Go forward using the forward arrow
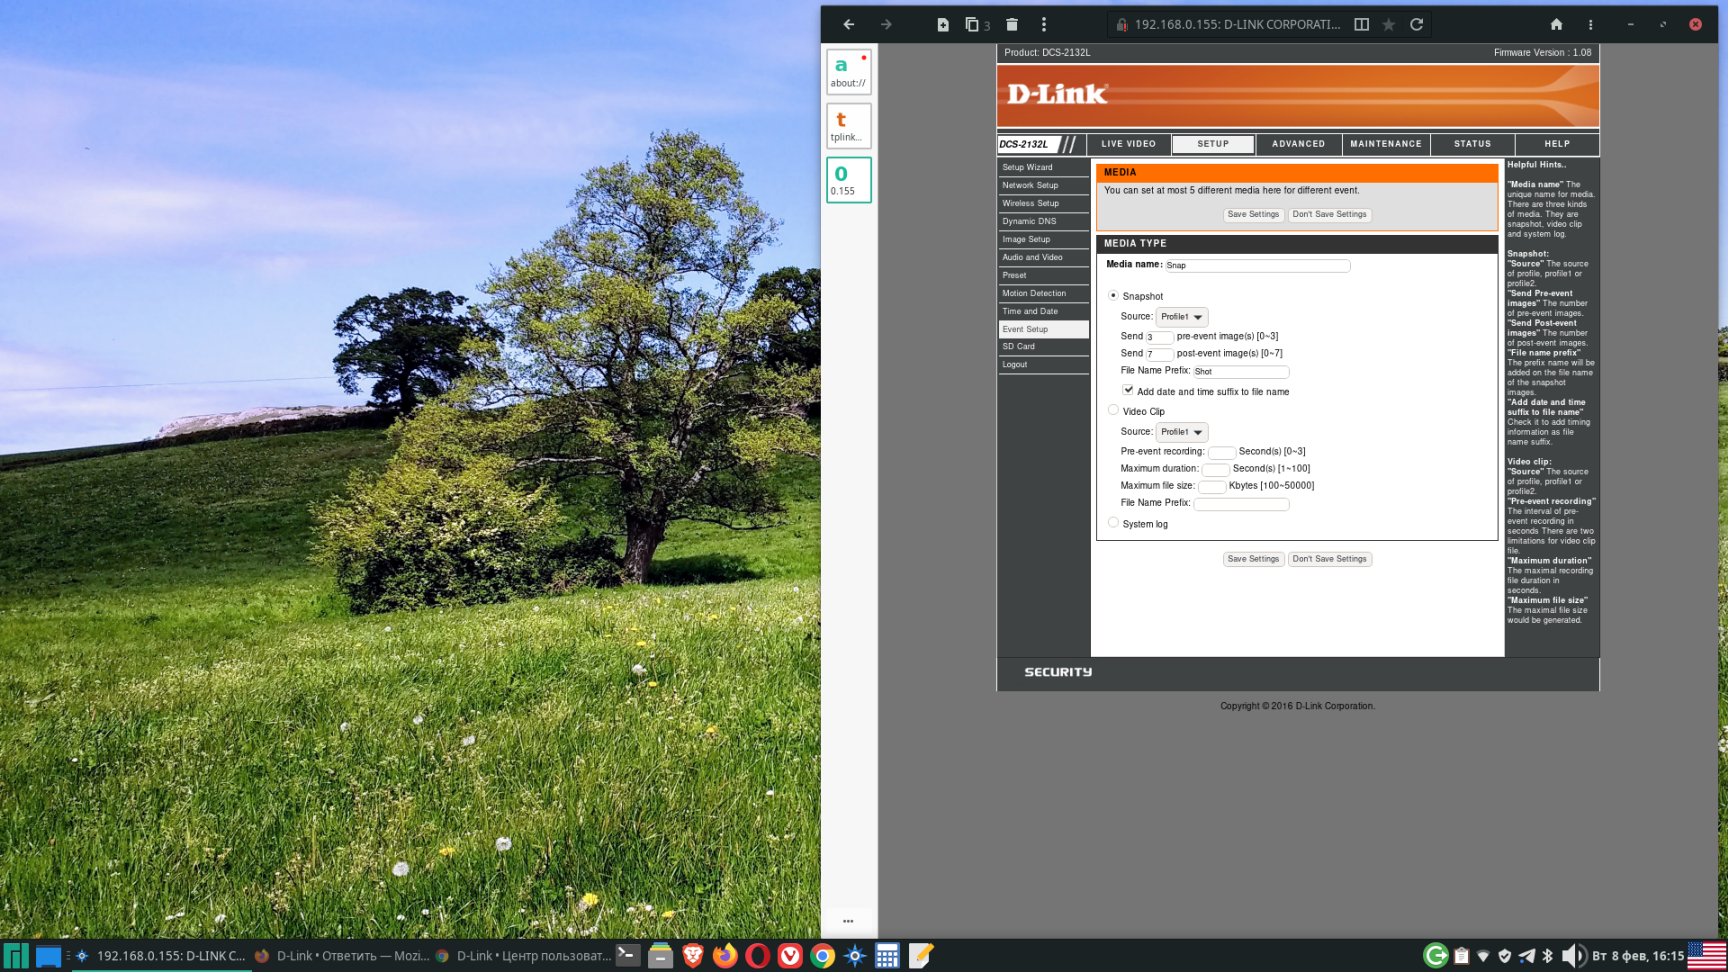1728x972 pixels. coord(886,25)
